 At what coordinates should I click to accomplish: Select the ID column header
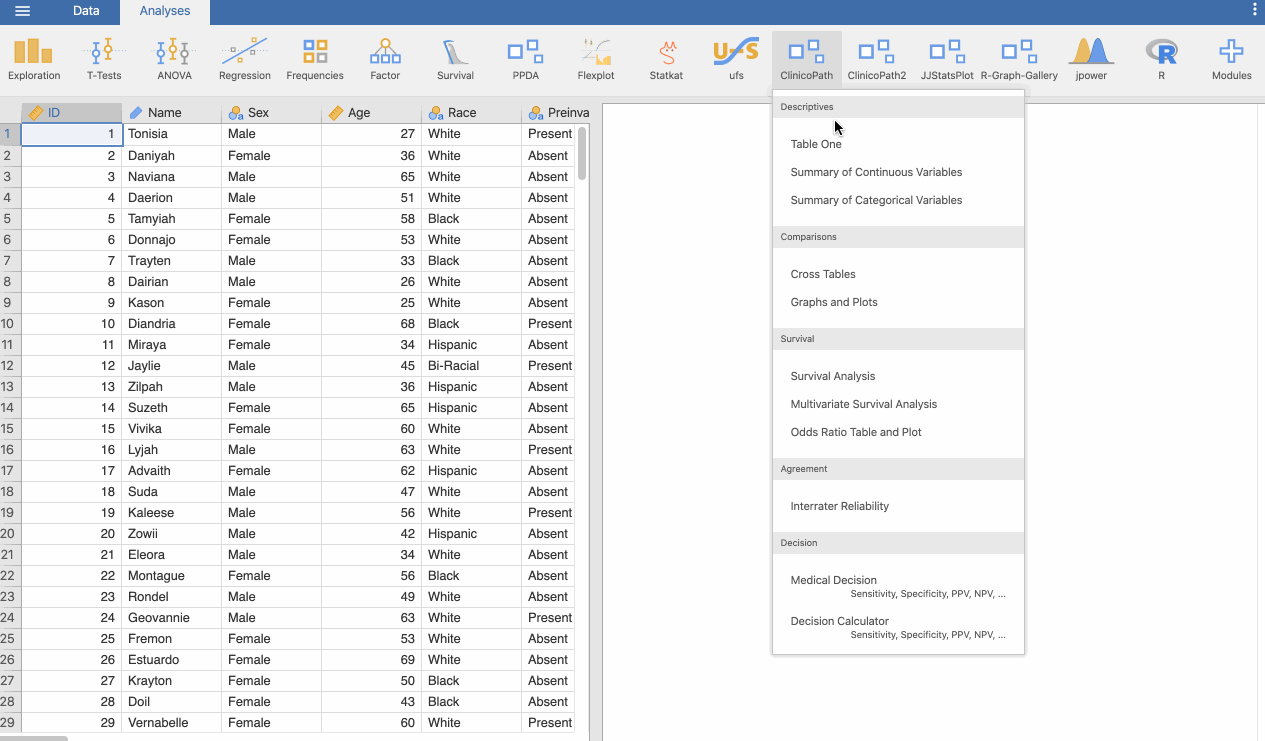pos(71,113)
